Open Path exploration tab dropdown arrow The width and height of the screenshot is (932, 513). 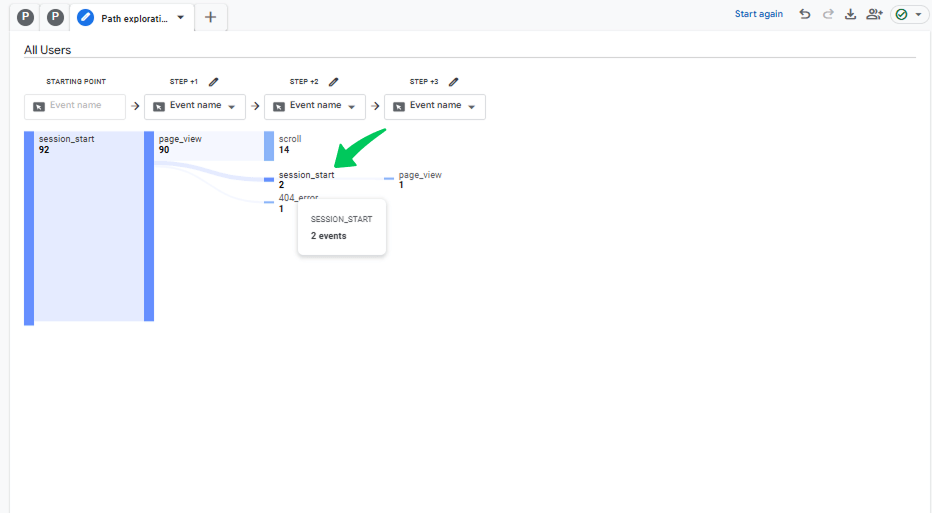pyautogui.click(x=181, y=17)
